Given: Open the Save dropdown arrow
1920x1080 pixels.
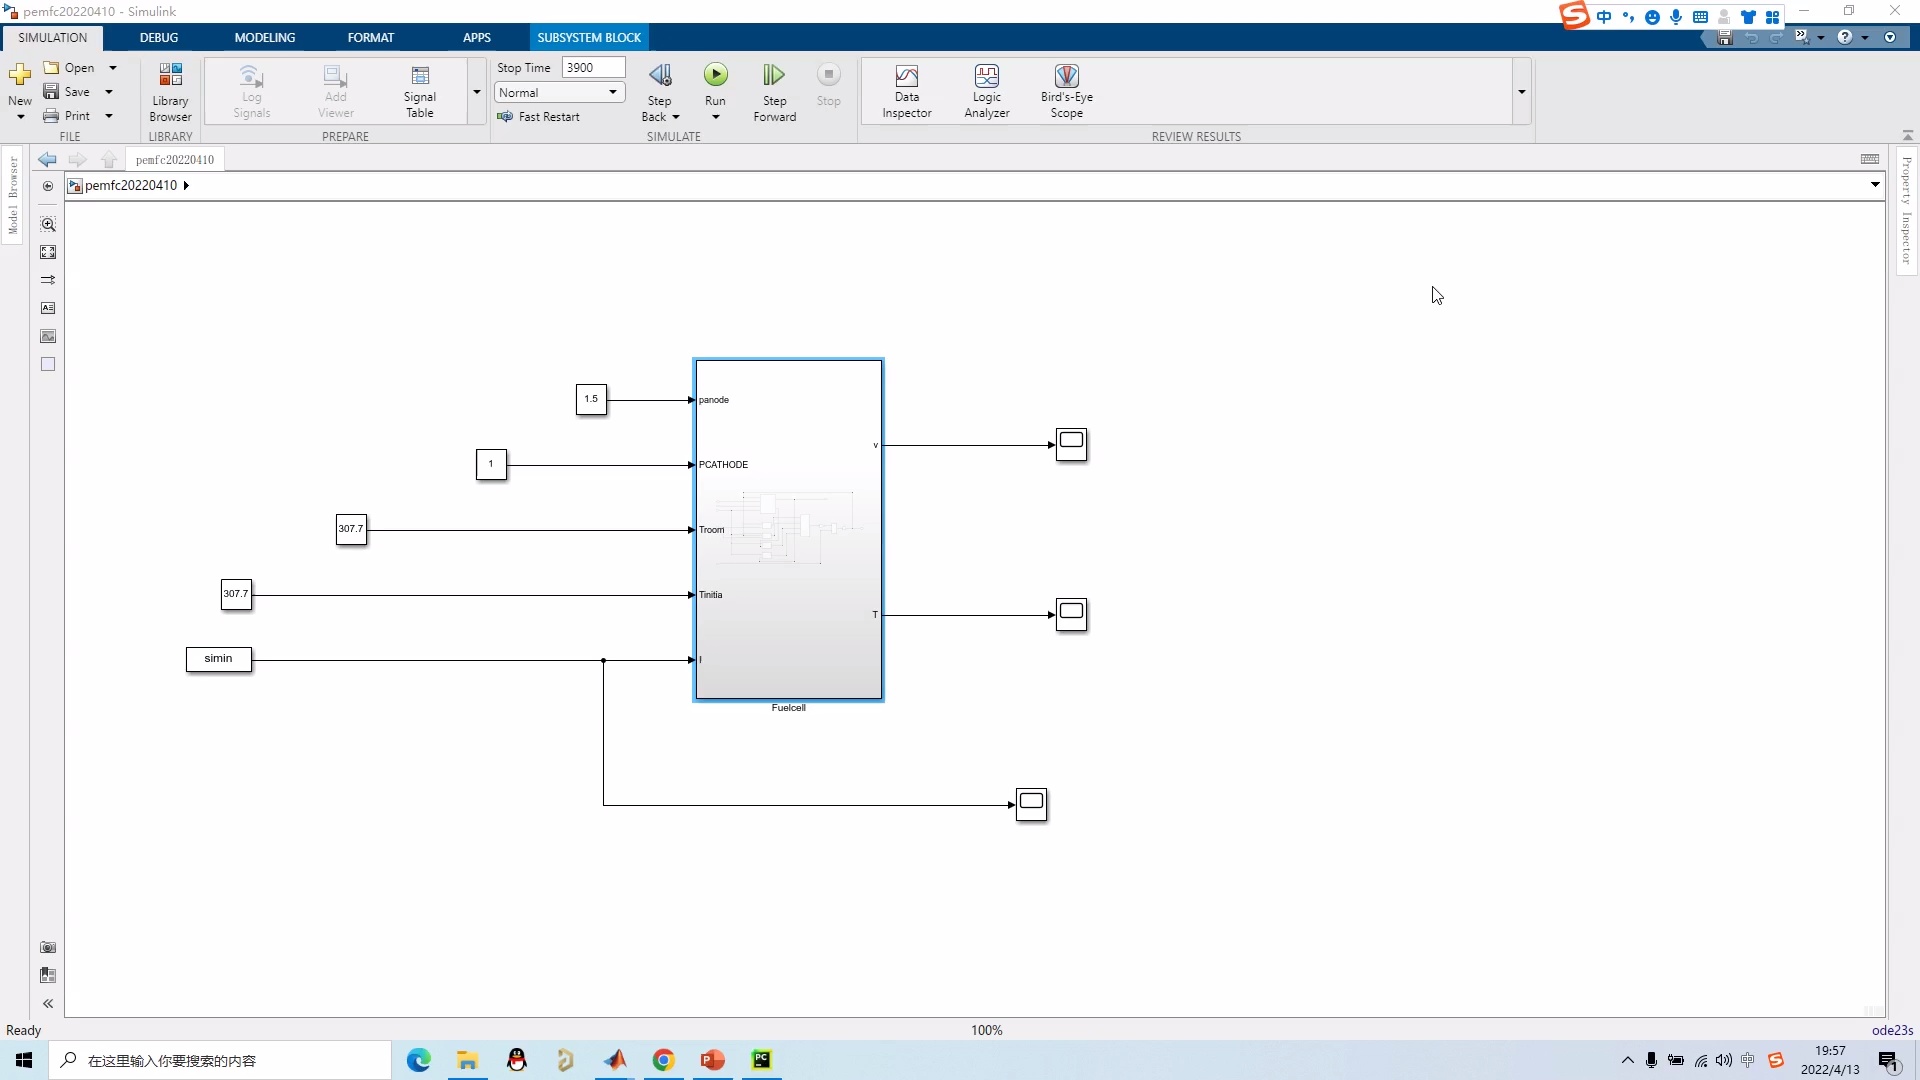Looking at the screenshot, I should (x=109, y=92).
